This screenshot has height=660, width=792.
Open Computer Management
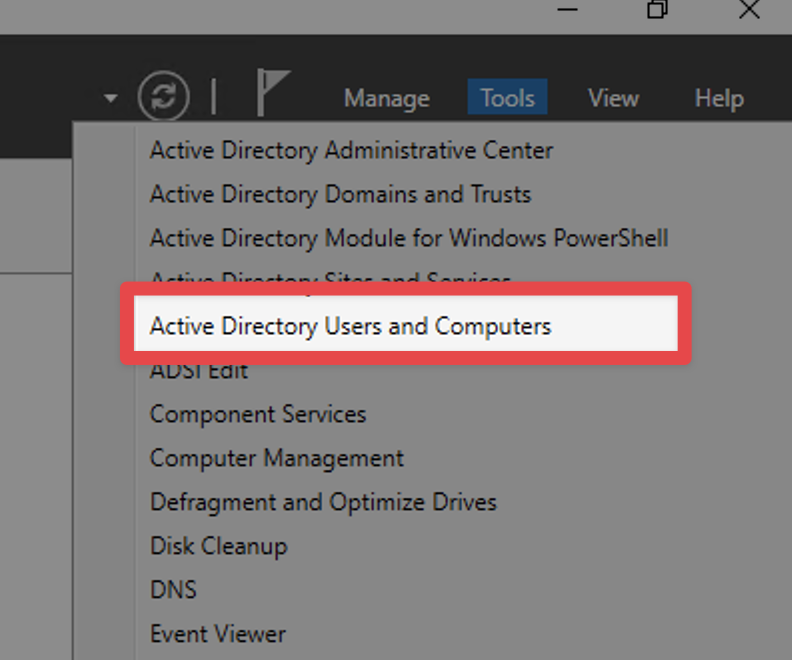[276, 458]
